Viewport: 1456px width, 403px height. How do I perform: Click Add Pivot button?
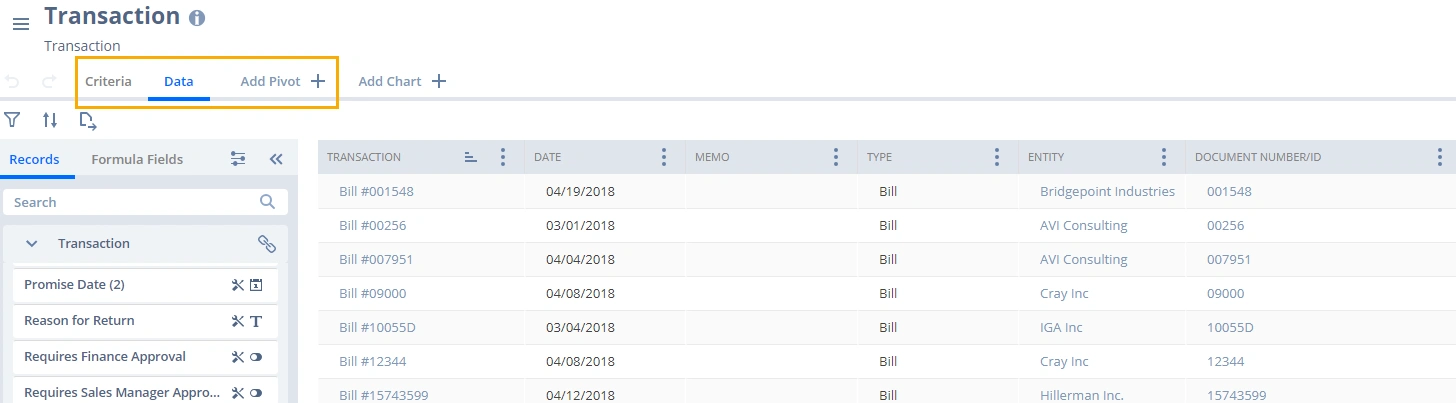pyautogui.click(x=283, y=82)
